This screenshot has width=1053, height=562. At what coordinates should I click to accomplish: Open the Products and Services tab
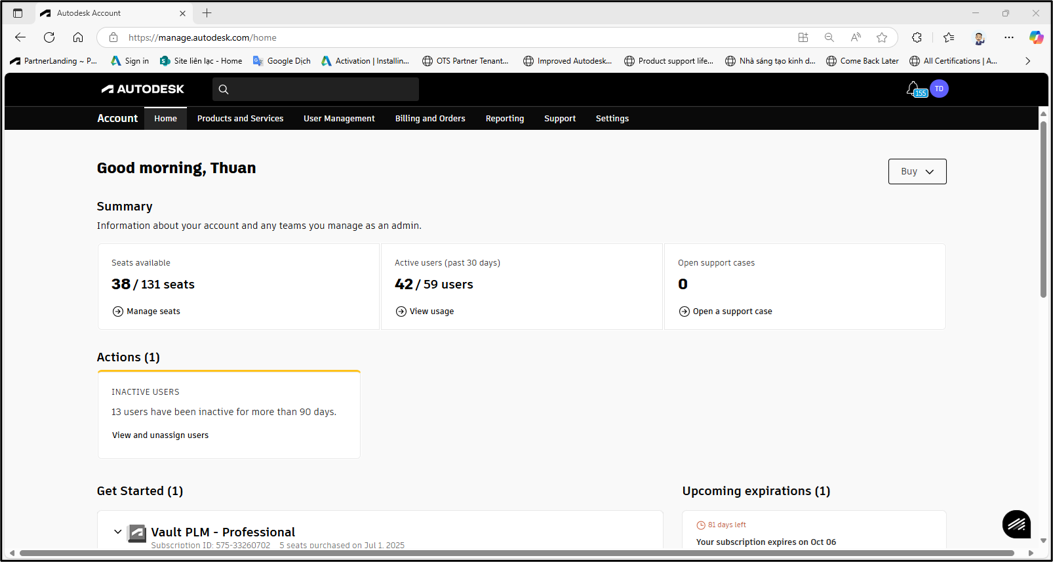pyautogui.click(x=240, y=118)
